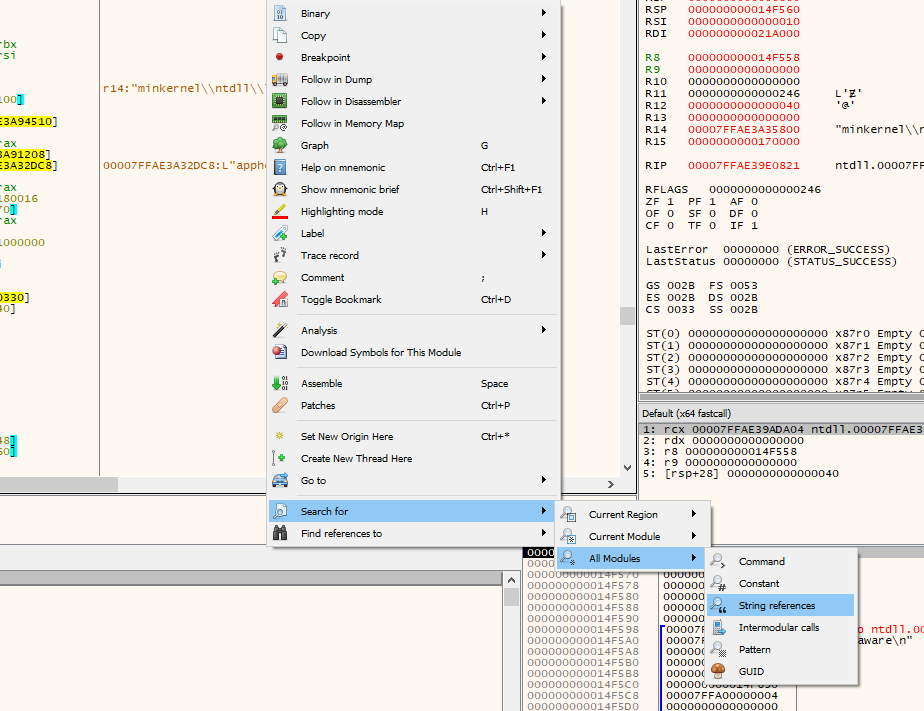Expand the Breakpoint submenu arrow
Viewport: 924px width, 711px height.
[x=544, y=57]
